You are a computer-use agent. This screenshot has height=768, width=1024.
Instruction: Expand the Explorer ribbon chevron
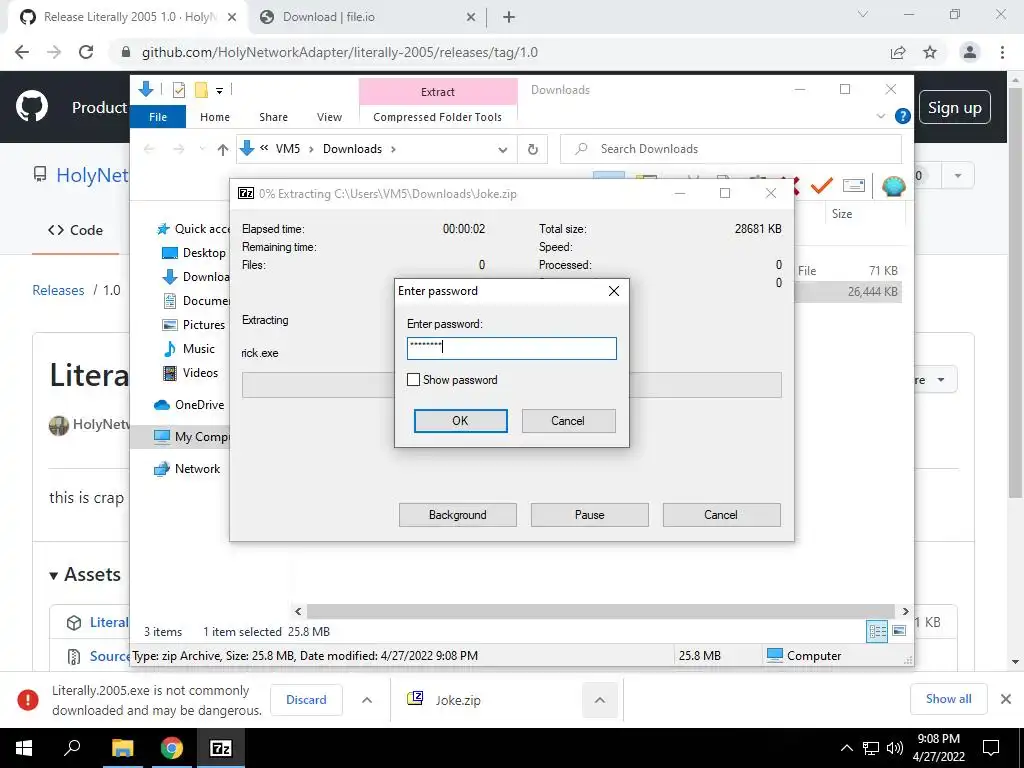[880, 116]
